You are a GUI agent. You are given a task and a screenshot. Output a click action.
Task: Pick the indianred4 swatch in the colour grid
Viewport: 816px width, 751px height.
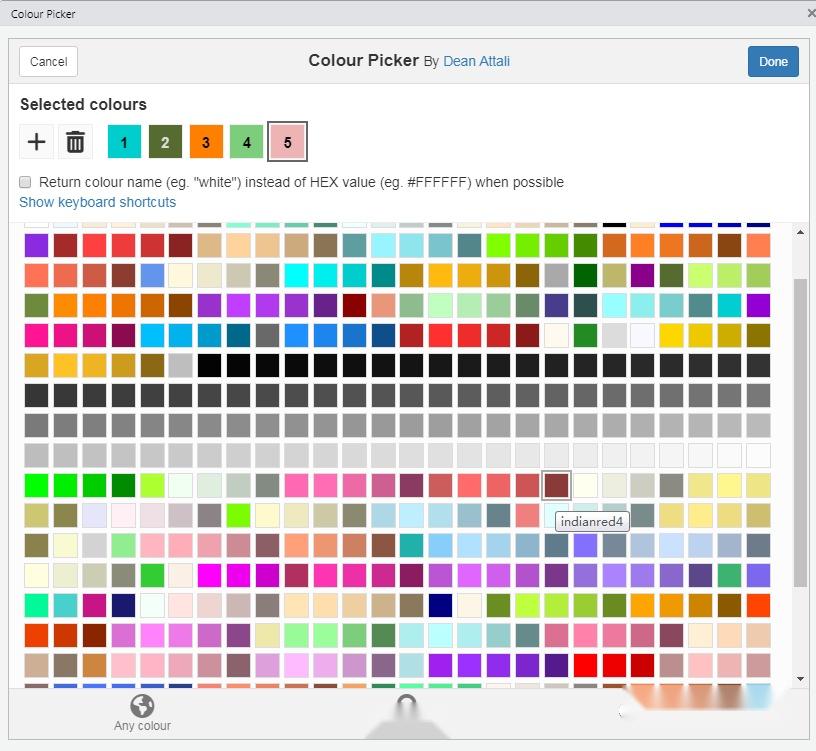[557, 484]
